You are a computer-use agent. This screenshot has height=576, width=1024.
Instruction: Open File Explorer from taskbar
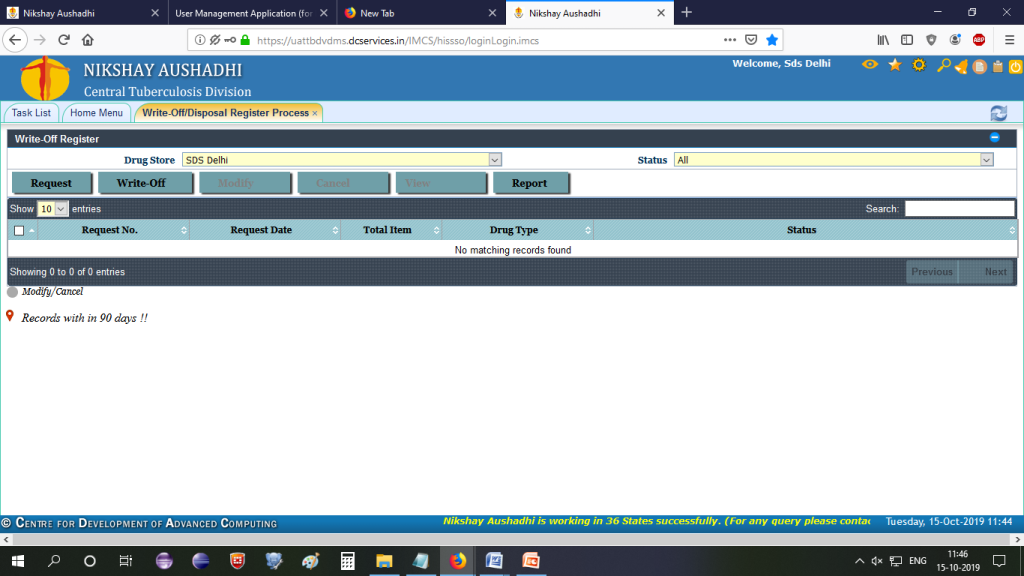click(384, 561)
